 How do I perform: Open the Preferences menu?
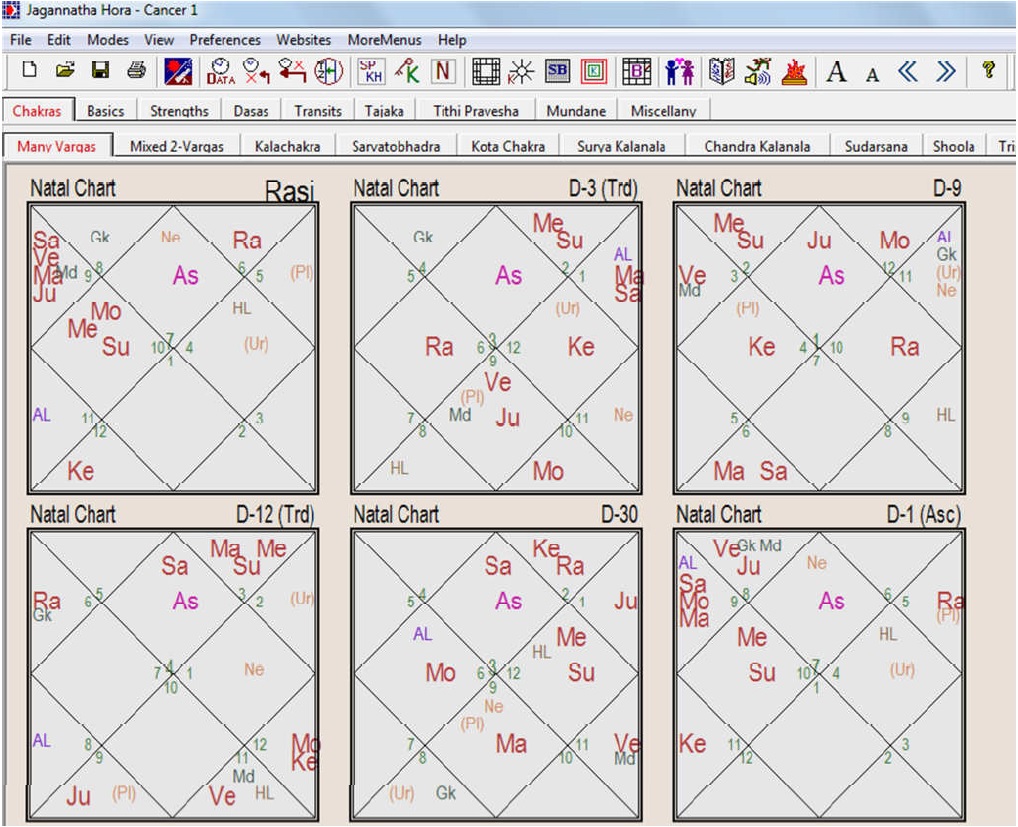(x=225, y=40)
